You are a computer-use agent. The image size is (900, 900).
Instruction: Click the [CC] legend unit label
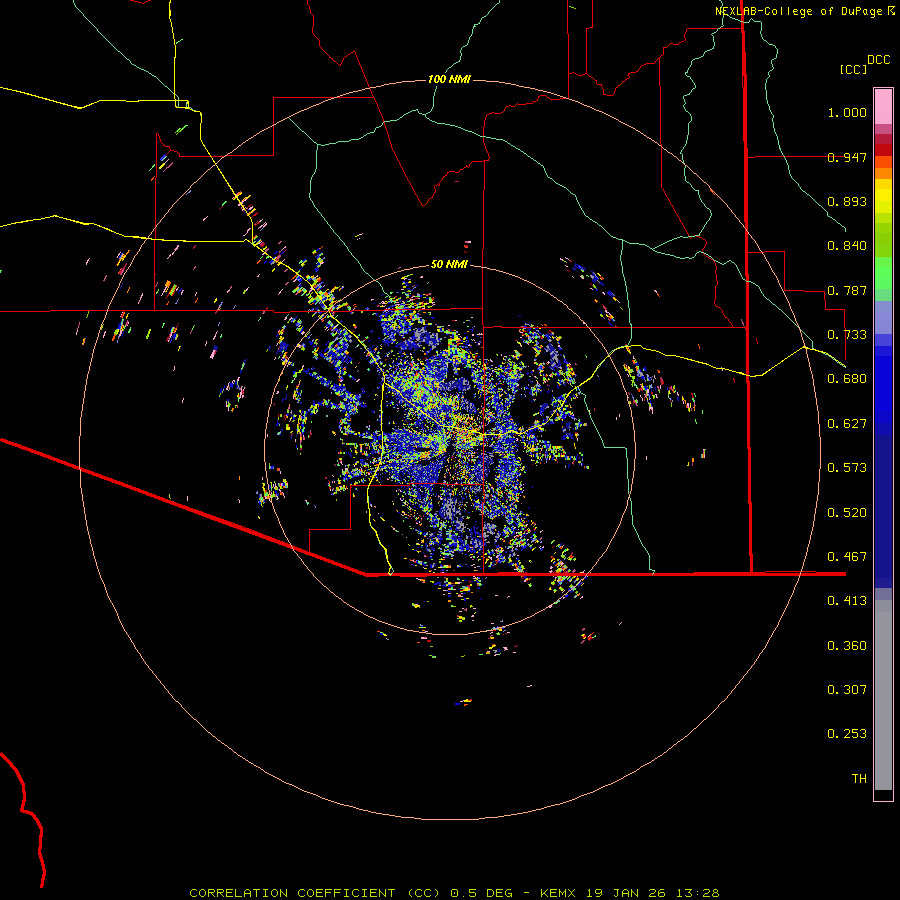853,69
